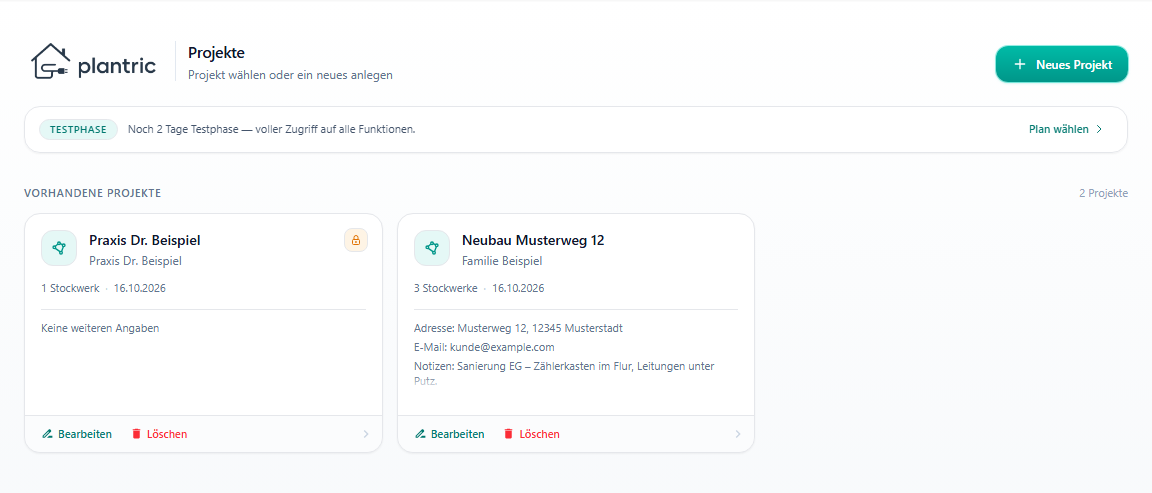Delete the Neubau Musterweg 12 project
Image resolution: width=1152 pixels, height=493 pixels.
pyautogui.click(x=531, y=434)
